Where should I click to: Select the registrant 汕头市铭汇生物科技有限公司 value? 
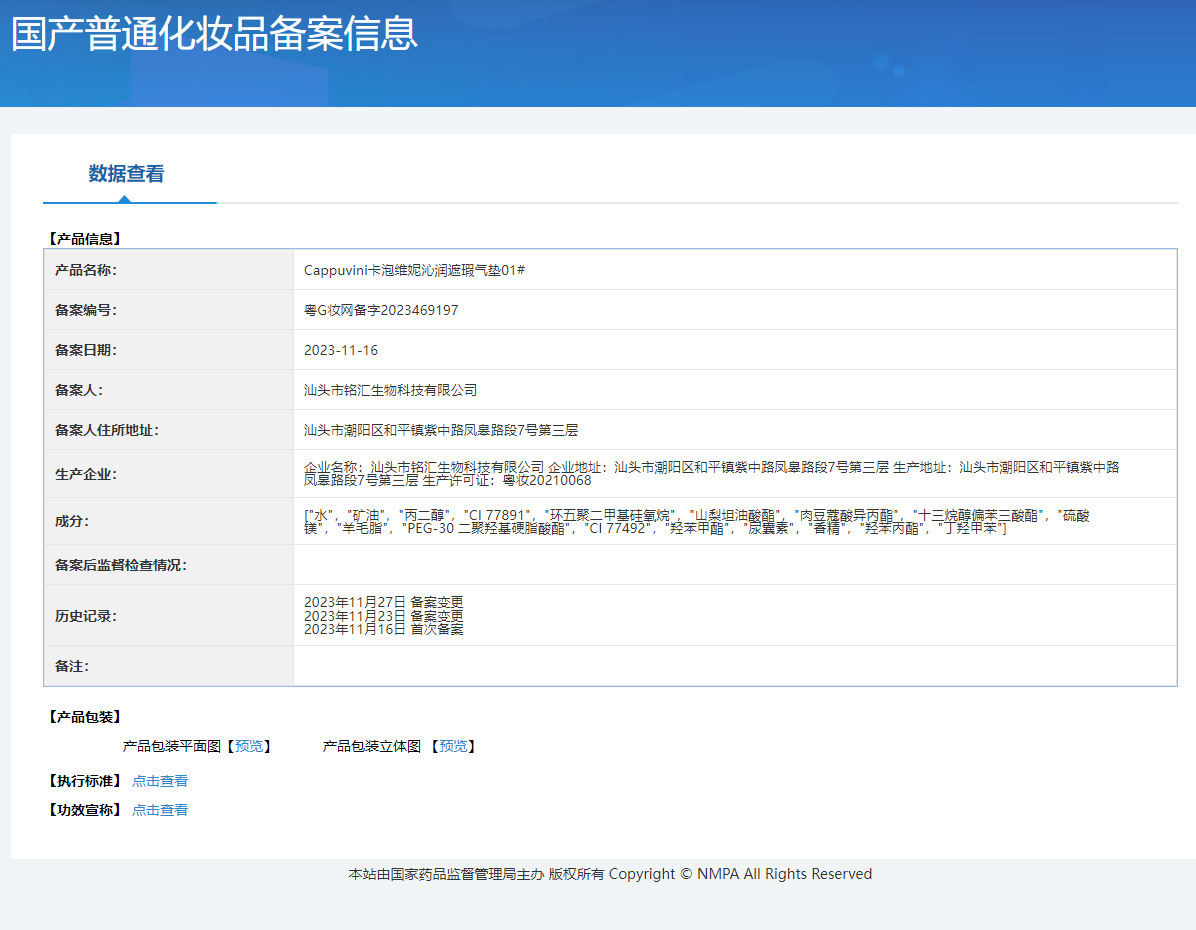(x=391, y=391)
